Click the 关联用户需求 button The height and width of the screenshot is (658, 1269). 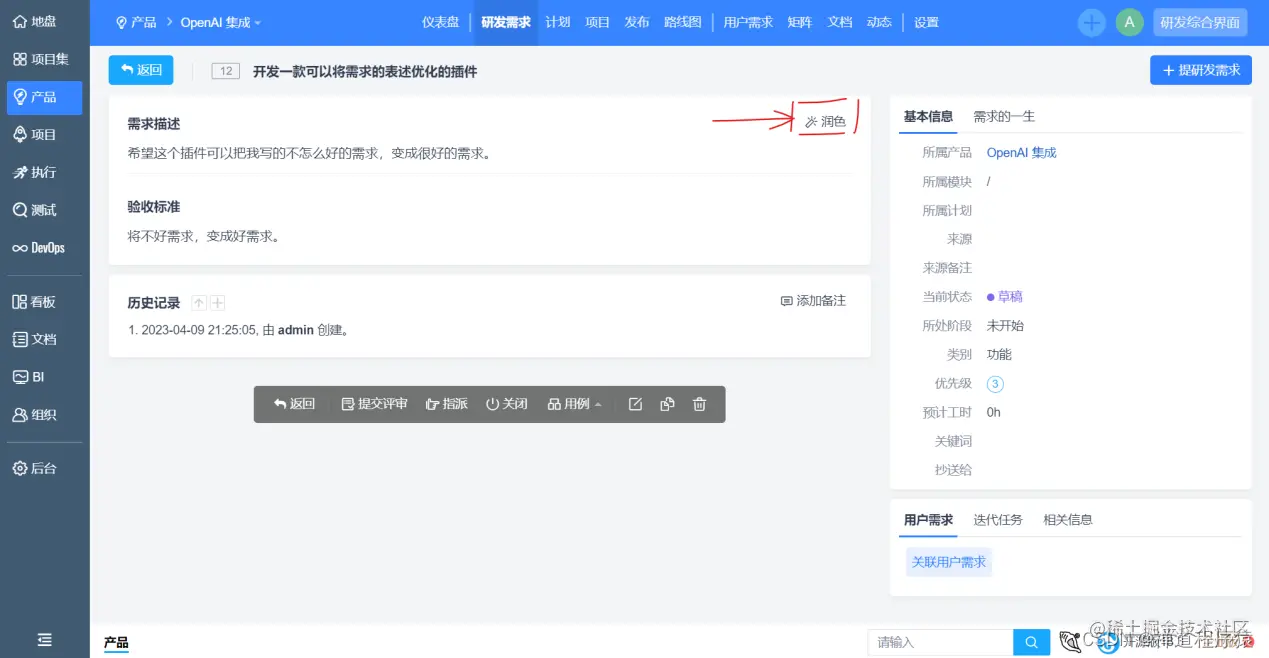(x=948, y=561)
